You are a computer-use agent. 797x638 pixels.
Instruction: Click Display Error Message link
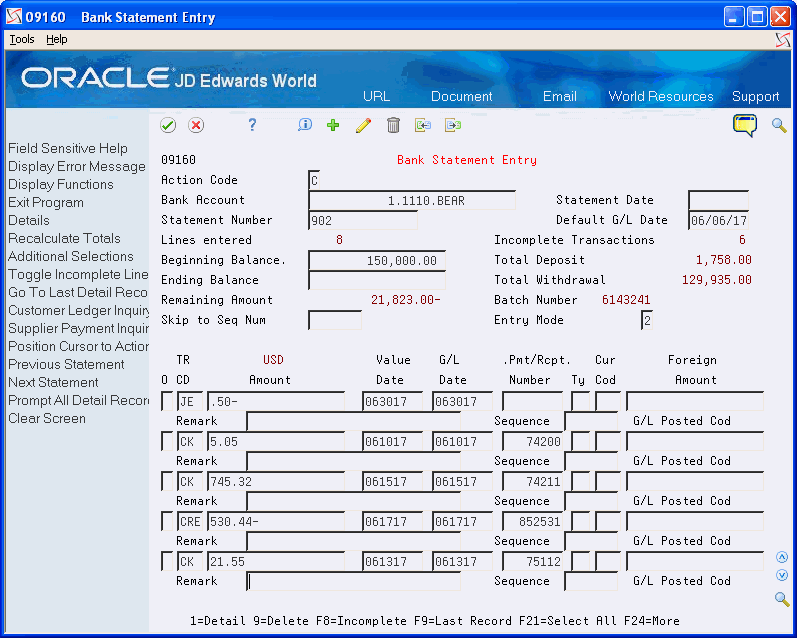tap(77, 167)
